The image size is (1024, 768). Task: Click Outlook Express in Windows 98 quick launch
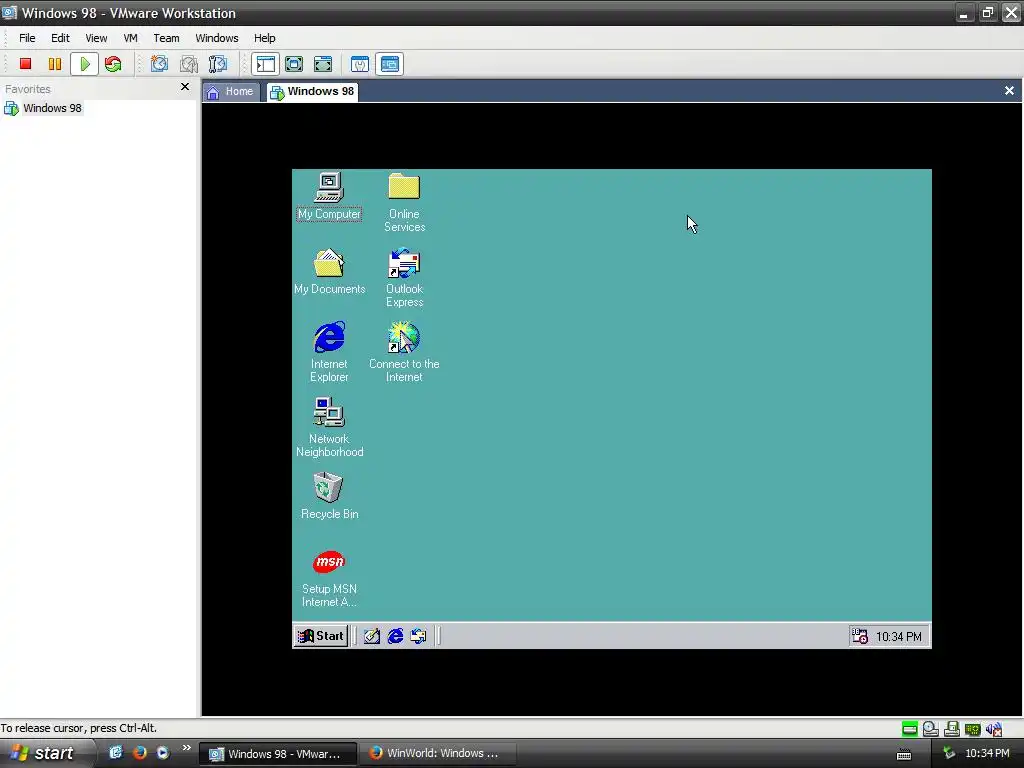(x=419, y=636)
